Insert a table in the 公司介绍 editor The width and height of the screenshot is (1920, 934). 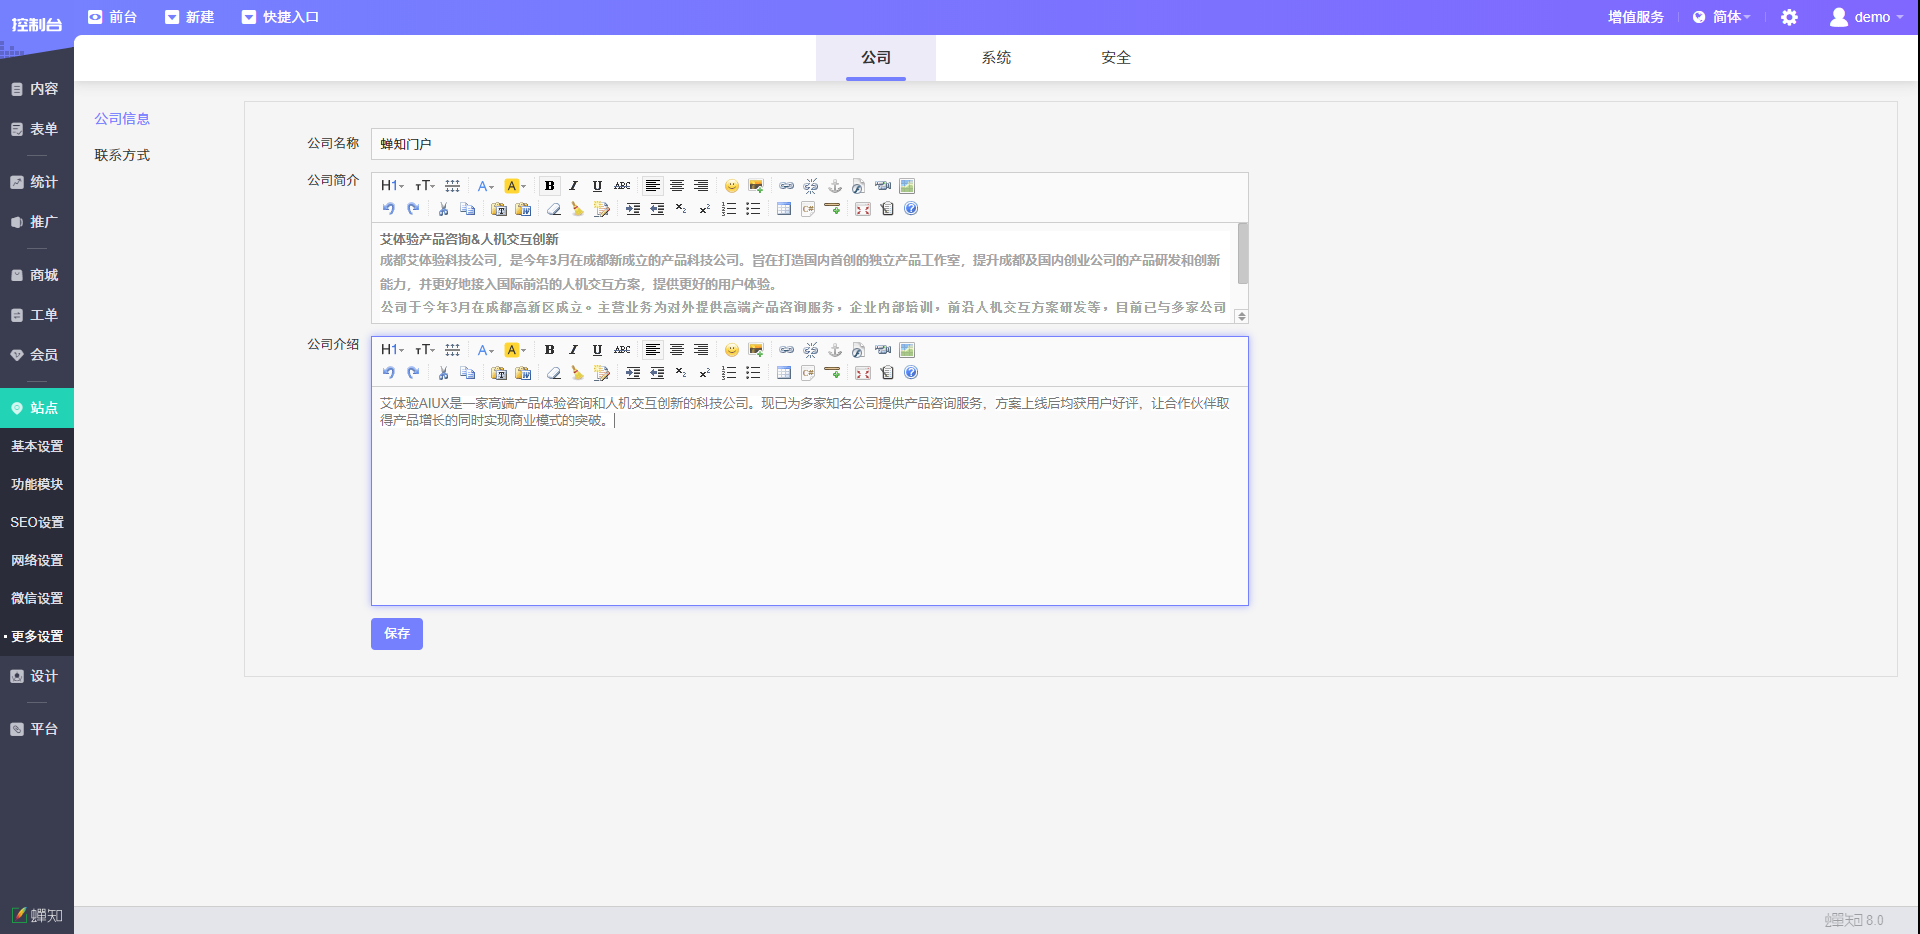[x=784, y=373]
